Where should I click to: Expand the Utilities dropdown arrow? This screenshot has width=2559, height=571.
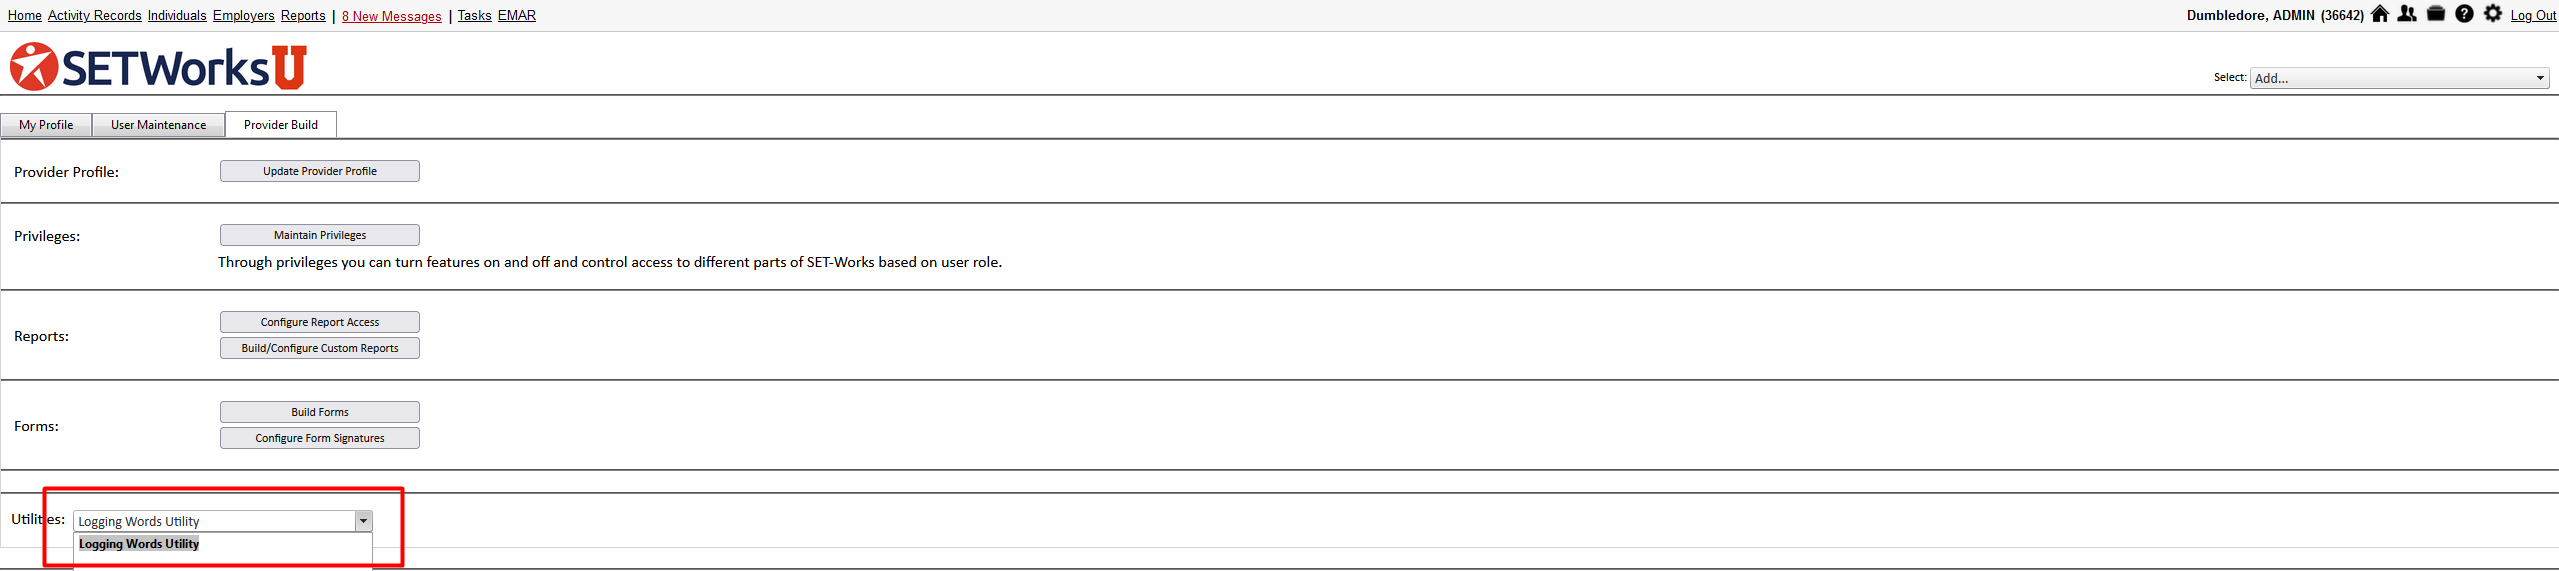coord(364,521)
